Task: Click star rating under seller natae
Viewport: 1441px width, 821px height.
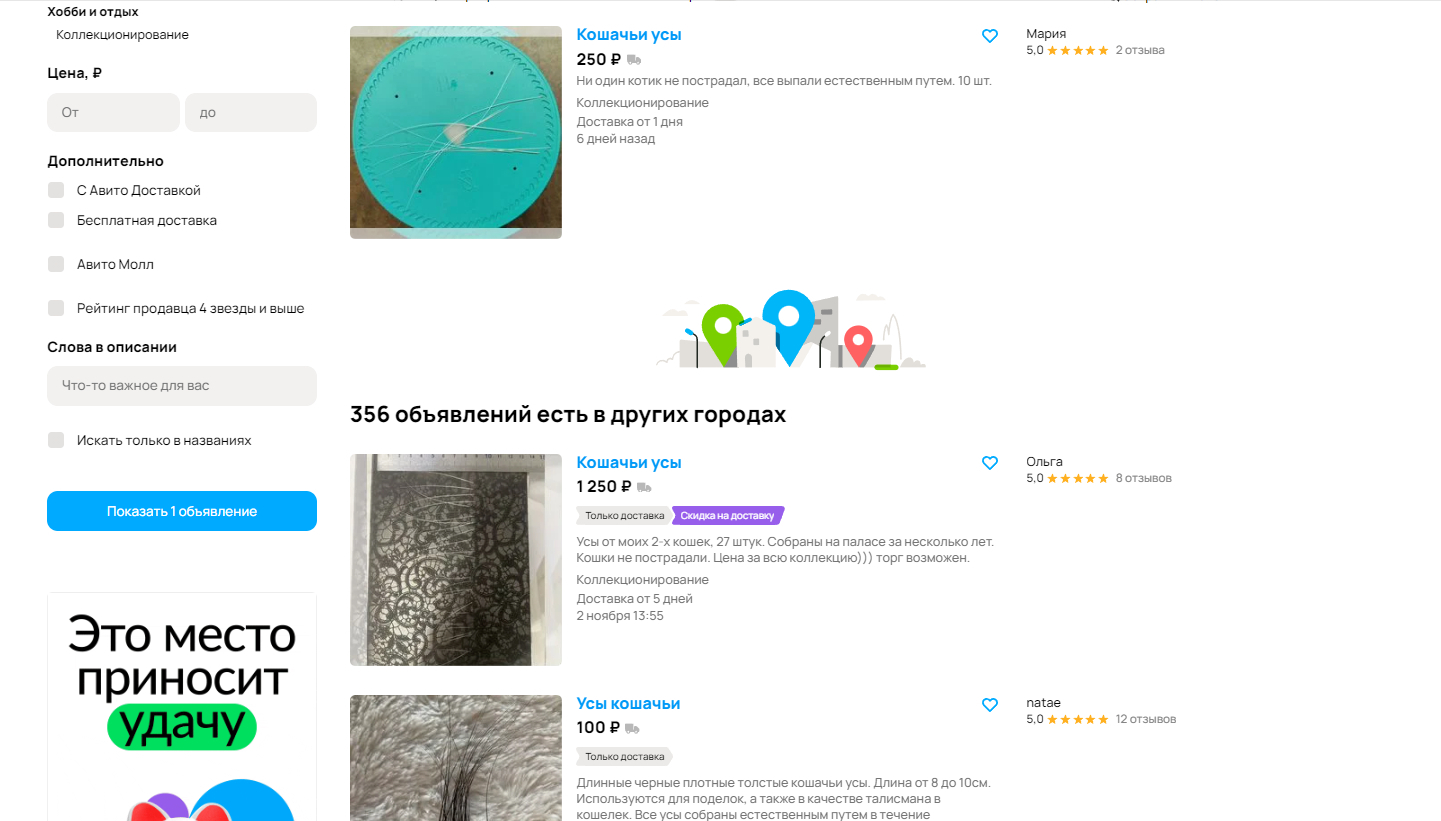Action: pos(1078,719)
